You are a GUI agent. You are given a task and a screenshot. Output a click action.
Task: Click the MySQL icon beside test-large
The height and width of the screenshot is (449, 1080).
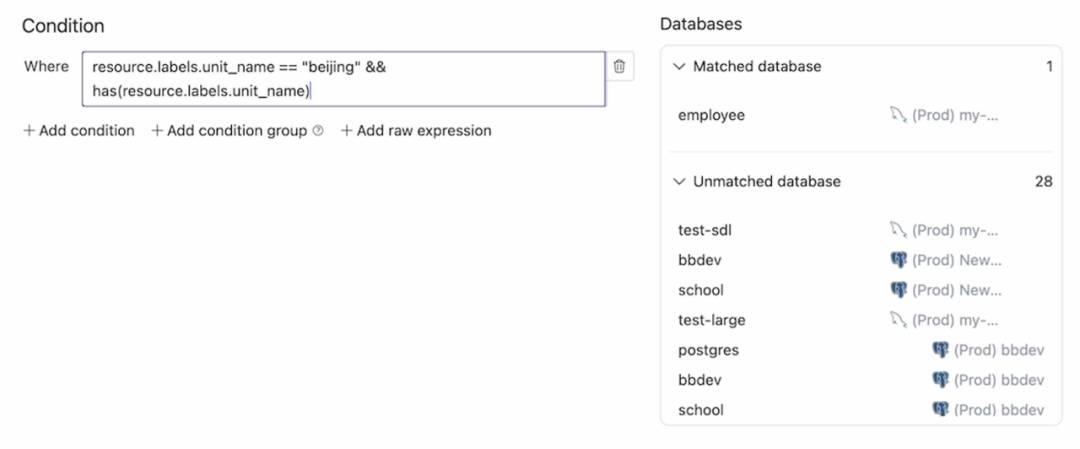[x=896, y=320]
